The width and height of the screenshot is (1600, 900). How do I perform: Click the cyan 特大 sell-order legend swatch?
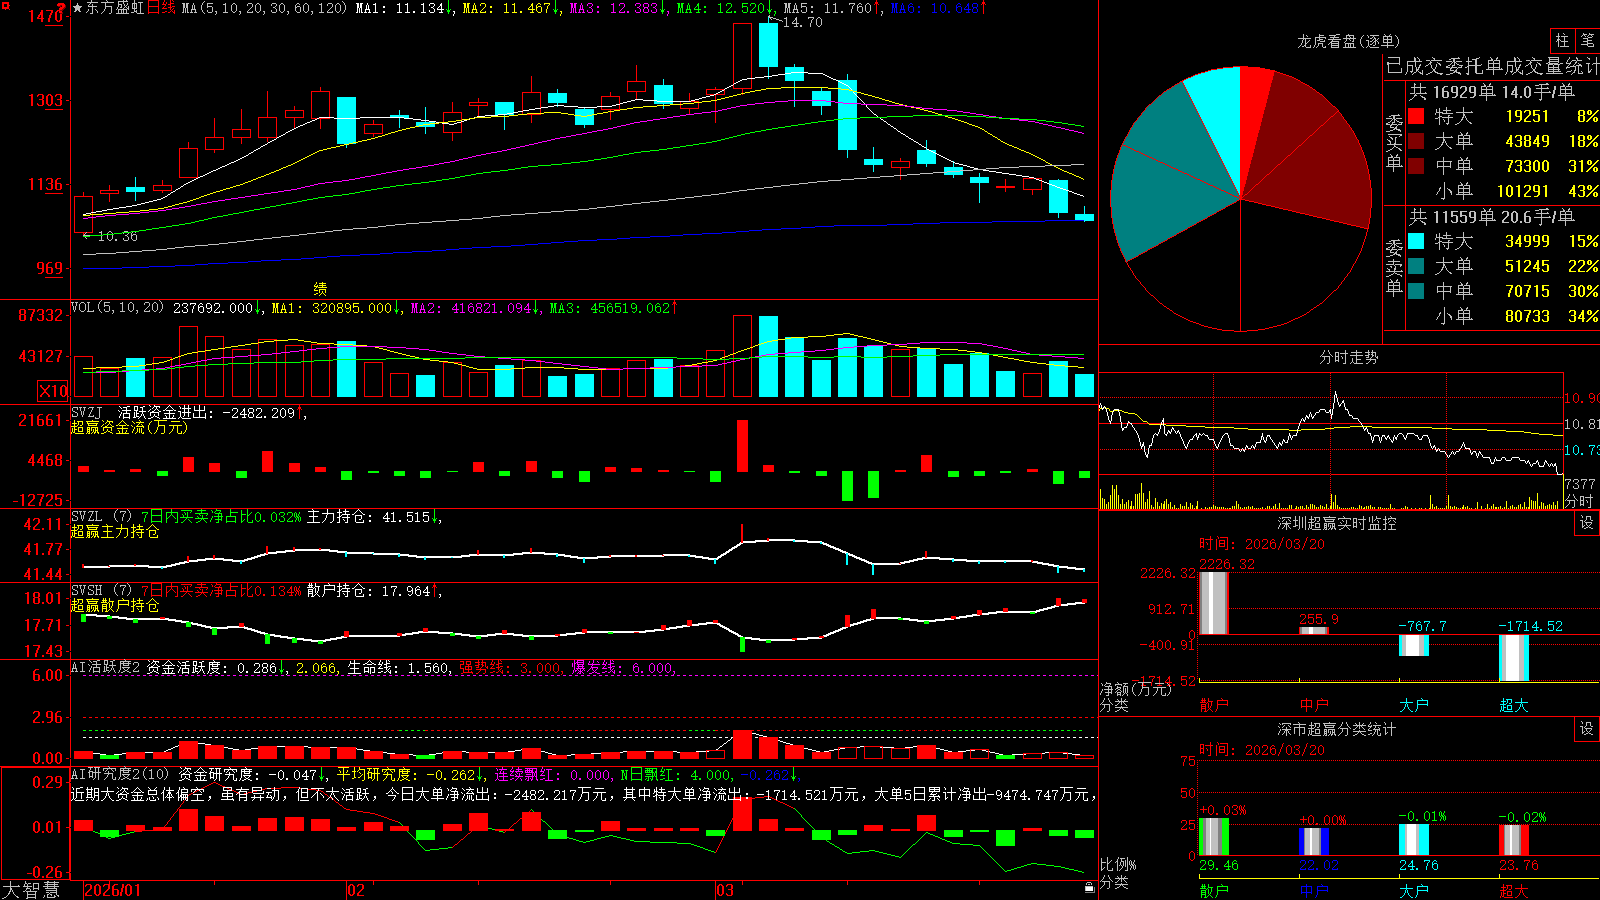pos(1416,241)
